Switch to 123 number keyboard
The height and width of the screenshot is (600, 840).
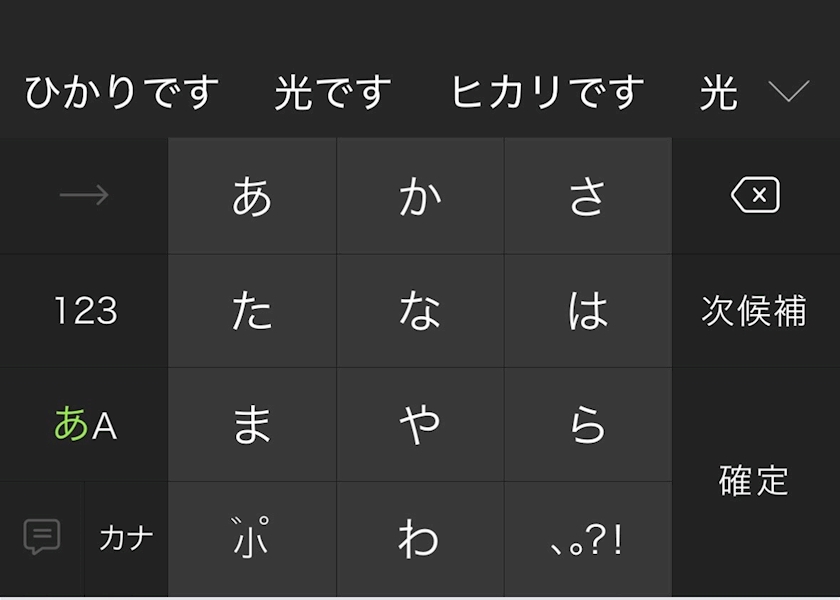(86, 311)
